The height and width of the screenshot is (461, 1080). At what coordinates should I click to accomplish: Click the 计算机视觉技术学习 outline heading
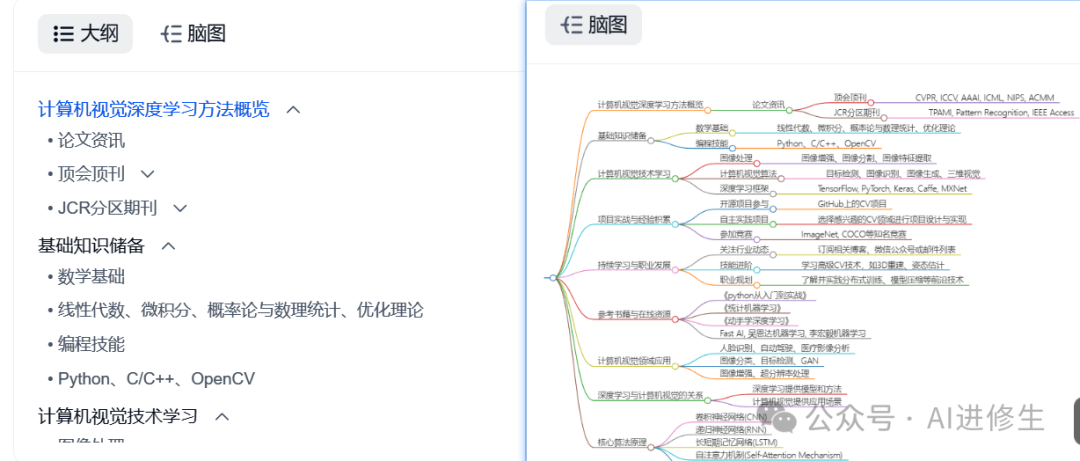coord(118,416)
